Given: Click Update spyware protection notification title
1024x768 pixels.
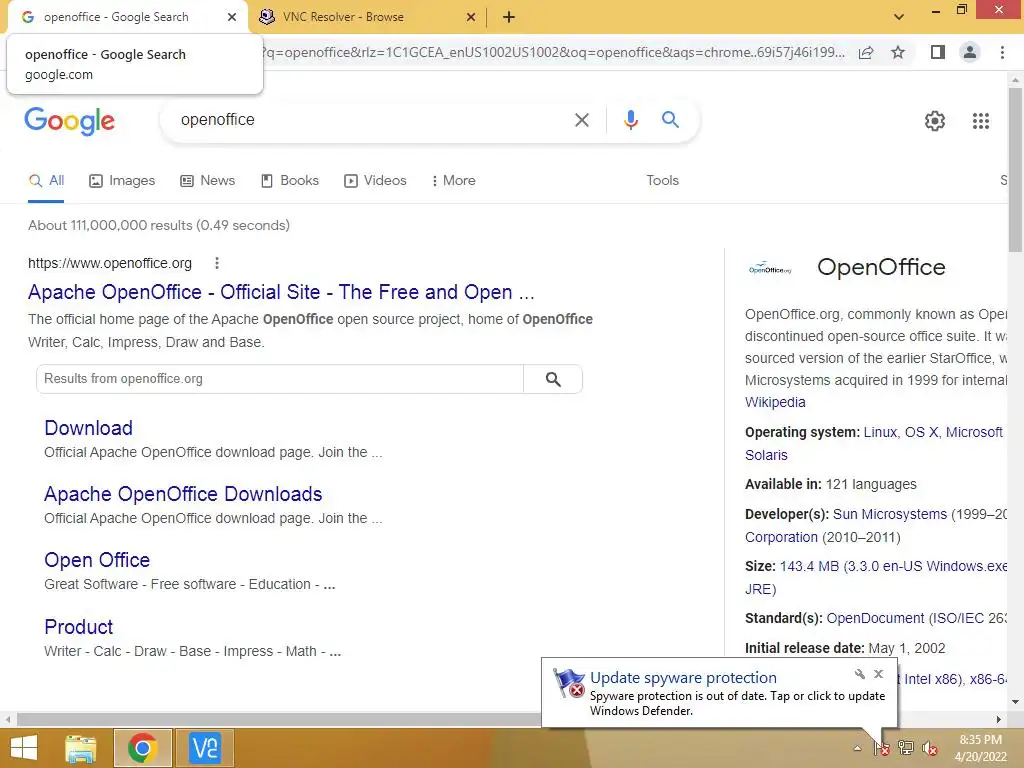Looking at the screenshot, I should 683,678.
